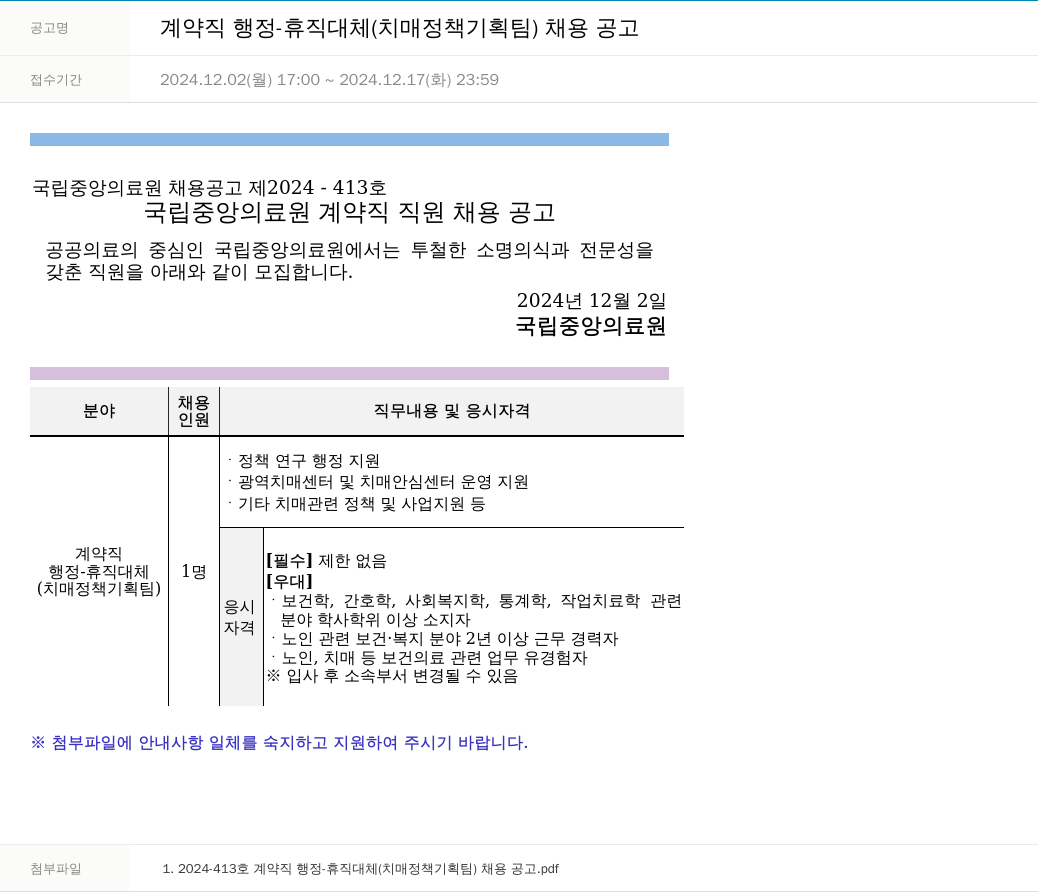Click the 접수기간 label
The image size is (1038, 893).
[x=56, y=79]
